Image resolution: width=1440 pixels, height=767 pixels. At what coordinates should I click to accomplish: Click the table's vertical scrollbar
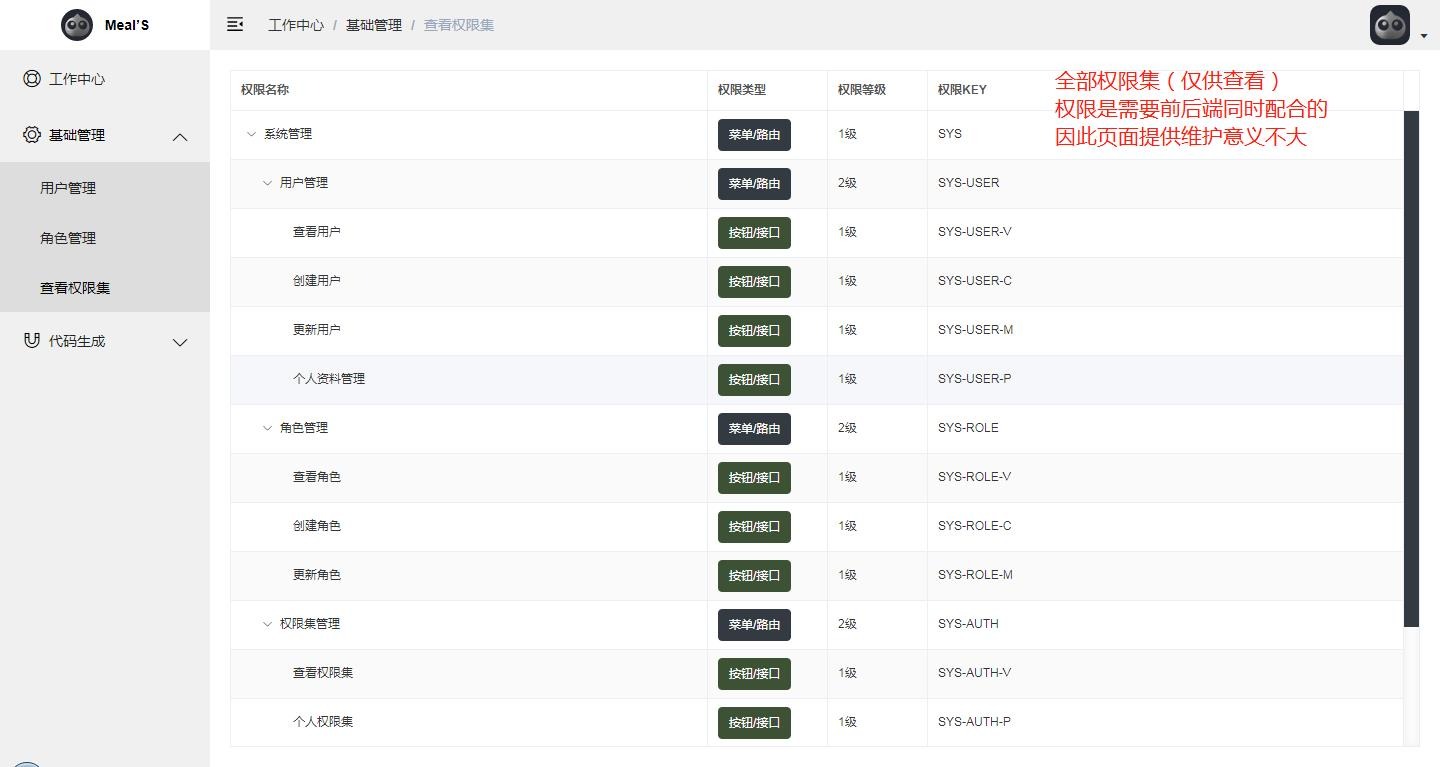click(1411, 368)
